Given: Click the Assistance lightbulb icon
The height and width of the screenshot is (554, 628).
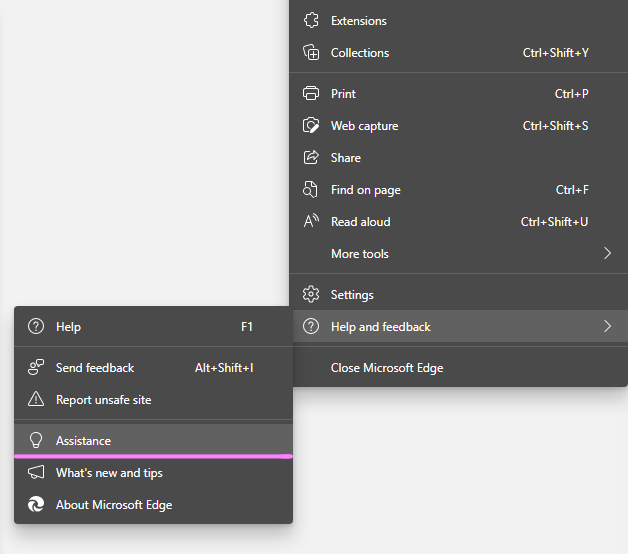Looking at the screenshot, I should click(x=36, y=440).
